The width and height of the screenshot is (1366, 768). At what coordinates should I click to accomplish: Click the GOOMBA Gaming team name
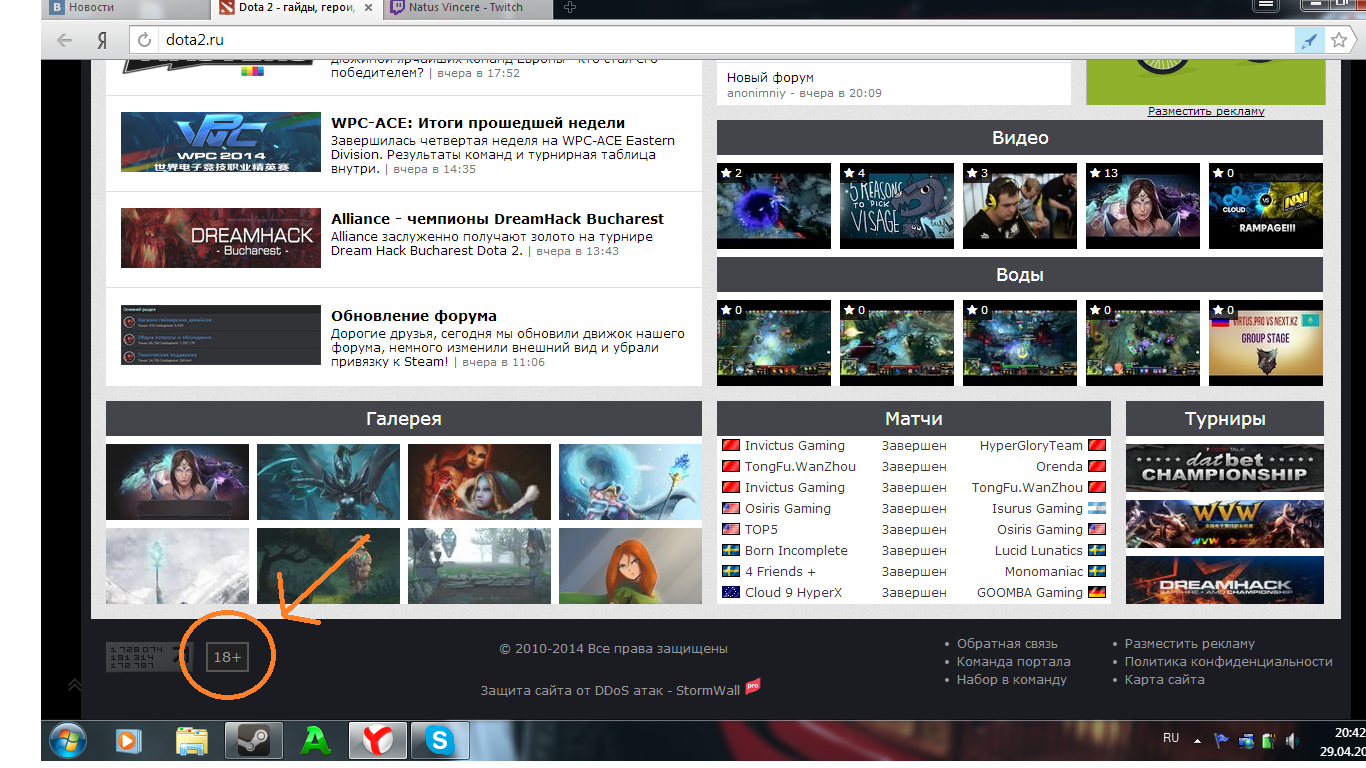[1030, 593]
